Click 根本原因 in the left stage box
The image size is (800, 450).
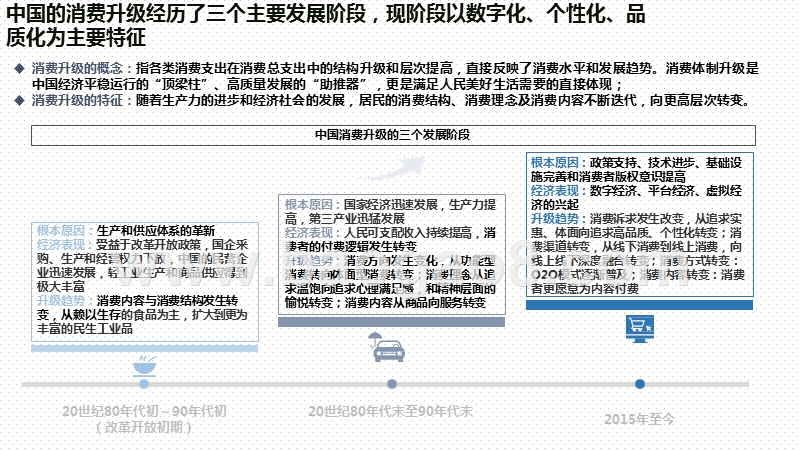tap(60, 231)
